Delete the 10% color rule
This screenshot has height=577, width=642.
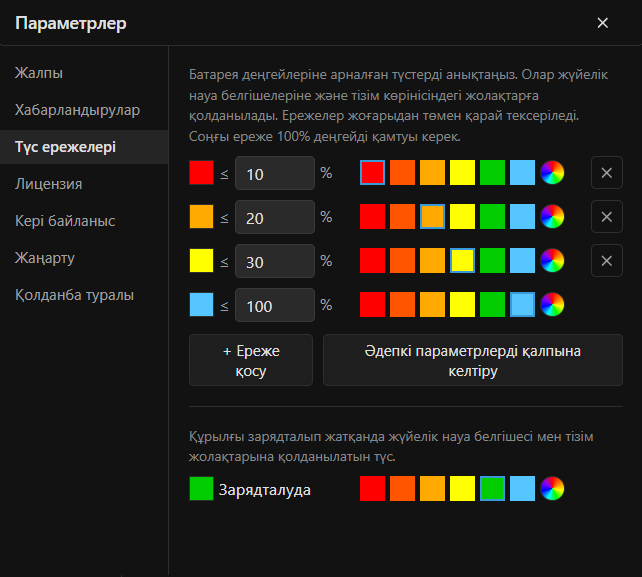(x=607, y=173)
